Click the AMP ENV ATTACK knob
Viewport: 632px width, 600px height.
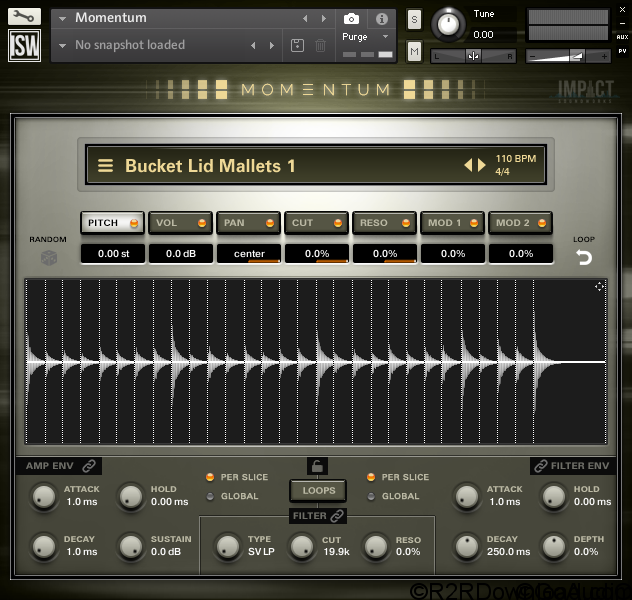[x=44, y=496]
